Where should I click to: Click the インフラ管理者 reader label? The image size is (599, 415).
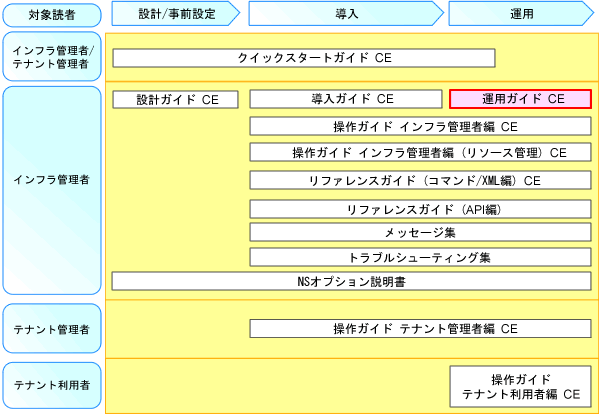pyautogui.click(x=52, y=190)
